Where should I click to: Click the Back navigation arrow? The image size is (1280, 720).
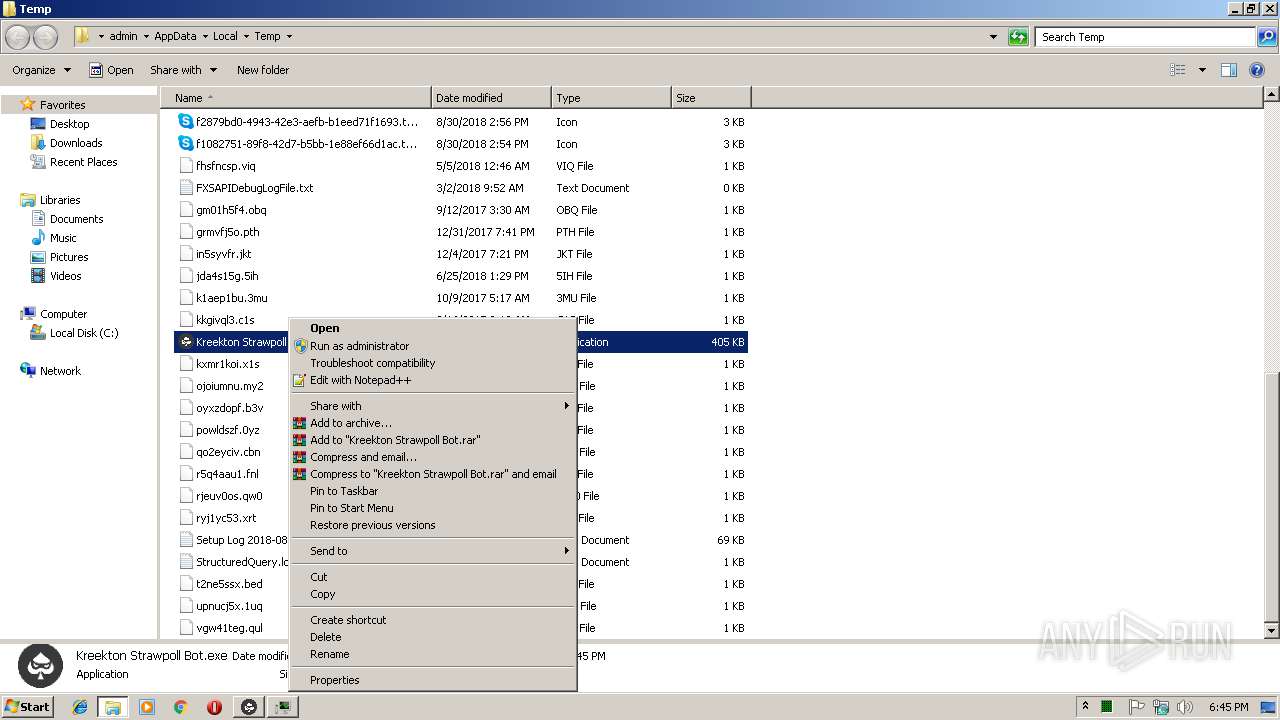18,37
